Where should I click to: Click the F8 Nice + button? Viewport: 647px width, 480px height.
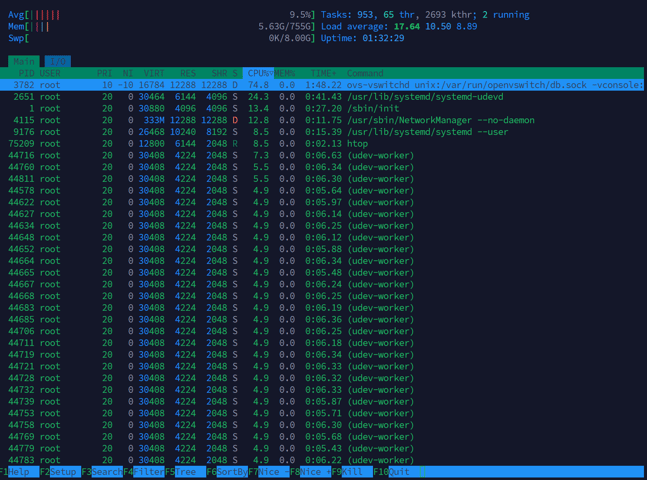310,472
